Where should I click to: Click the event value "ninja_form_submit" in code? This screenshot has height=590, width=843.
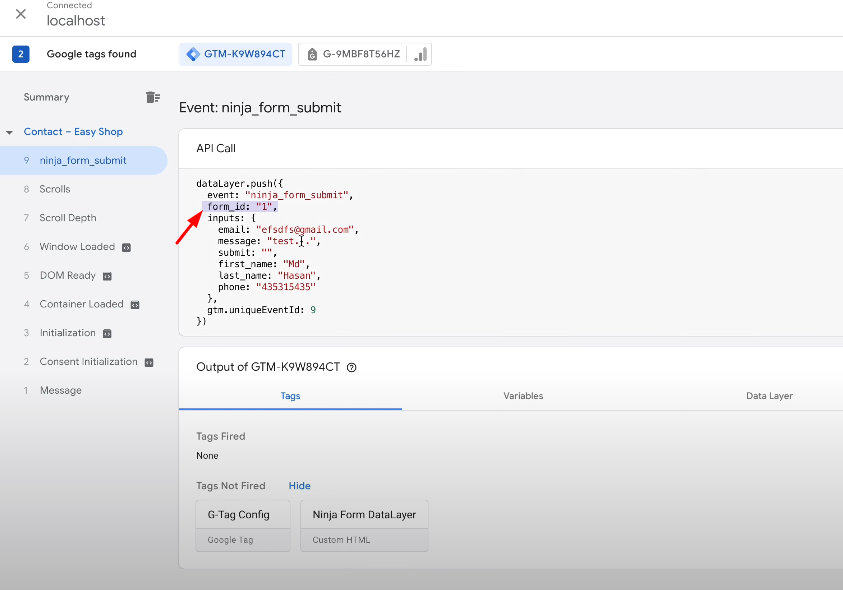coord(296,195)
